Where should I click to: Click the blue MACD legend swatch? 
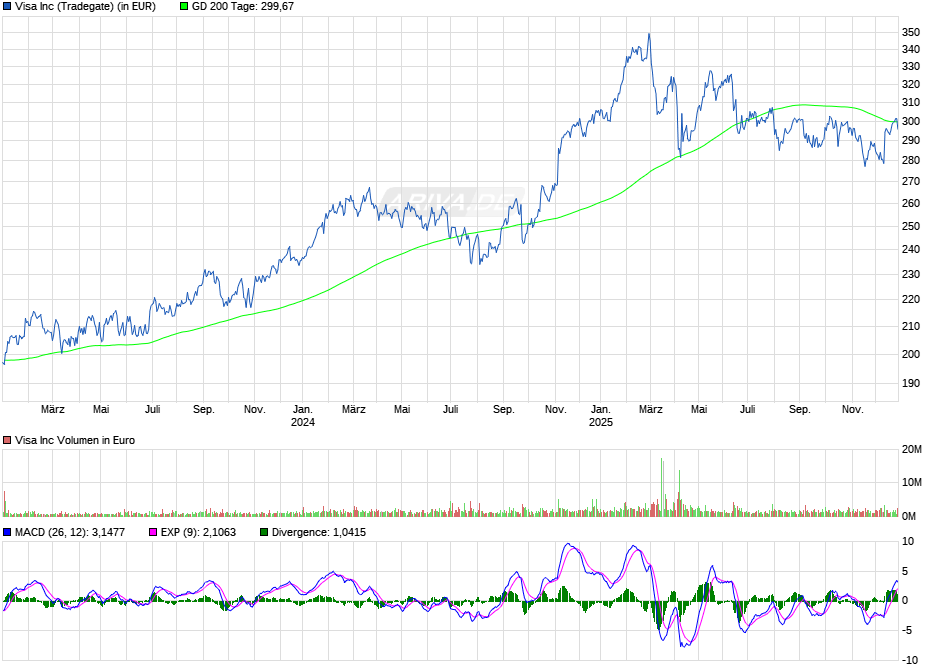[7, 532]
